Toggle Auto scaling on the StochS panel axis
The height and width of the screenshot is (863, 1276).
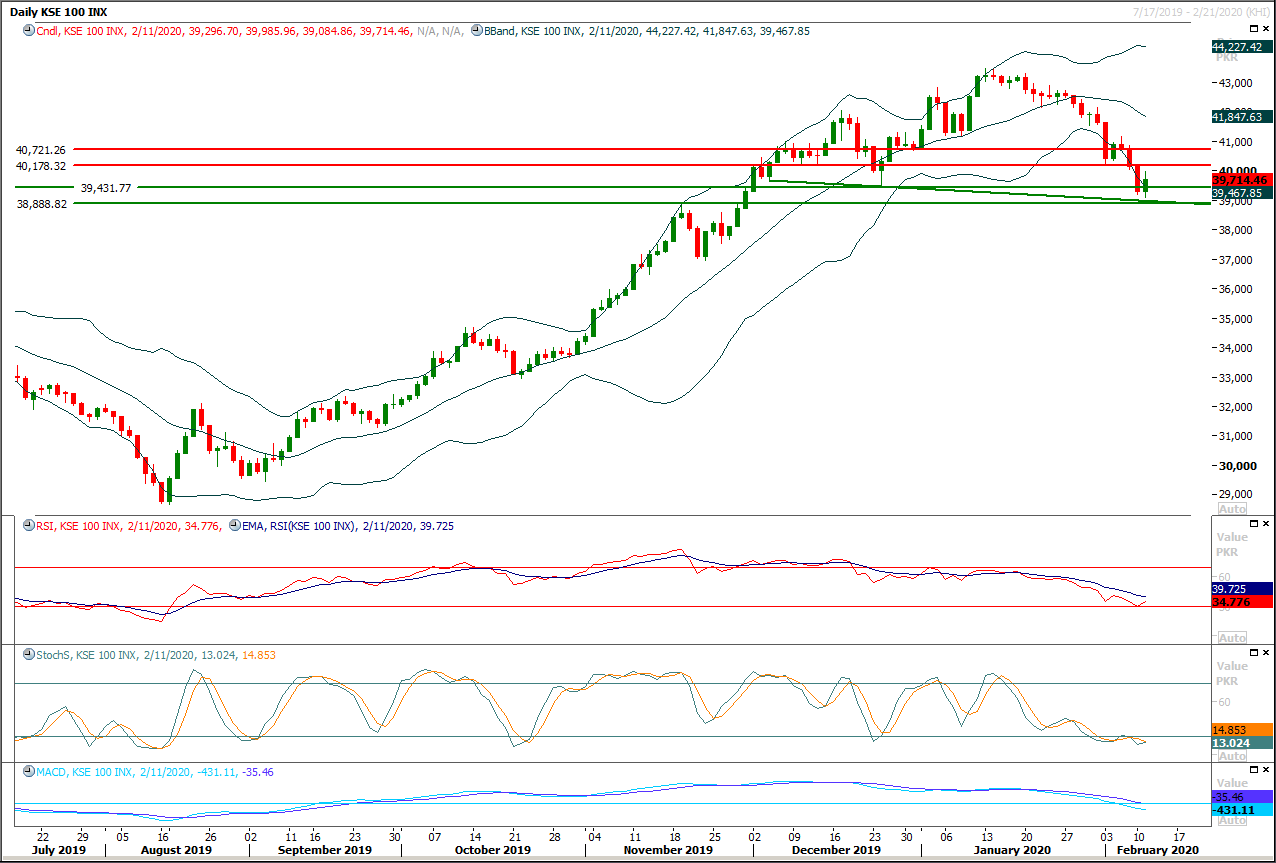(1232, 757)
